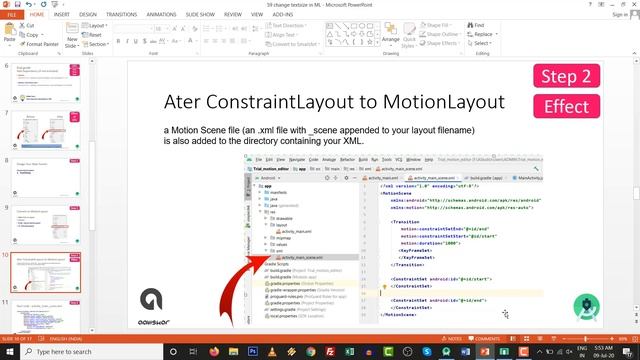Screen dimensions: 640x360
Task: Increase font size with grow icon
Action: click(x=174, y=29)
